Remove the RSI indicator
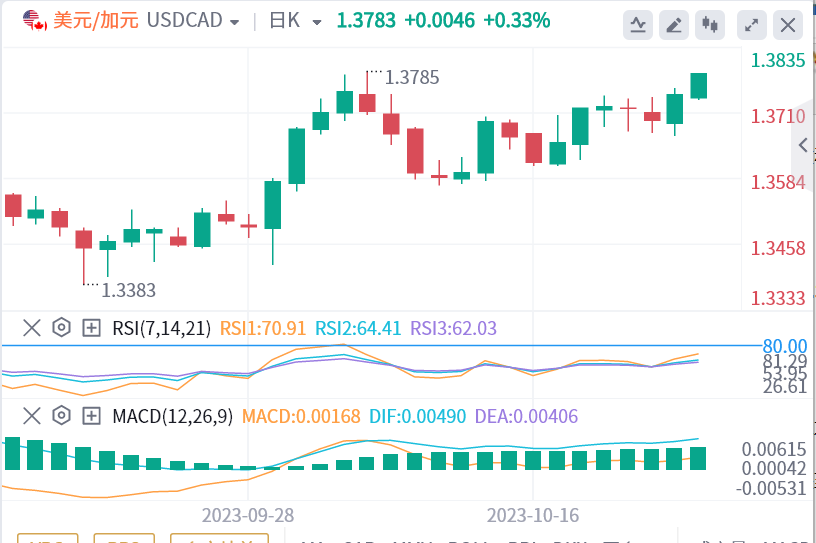Screen dimensions: 816x543 pos(32,327)
